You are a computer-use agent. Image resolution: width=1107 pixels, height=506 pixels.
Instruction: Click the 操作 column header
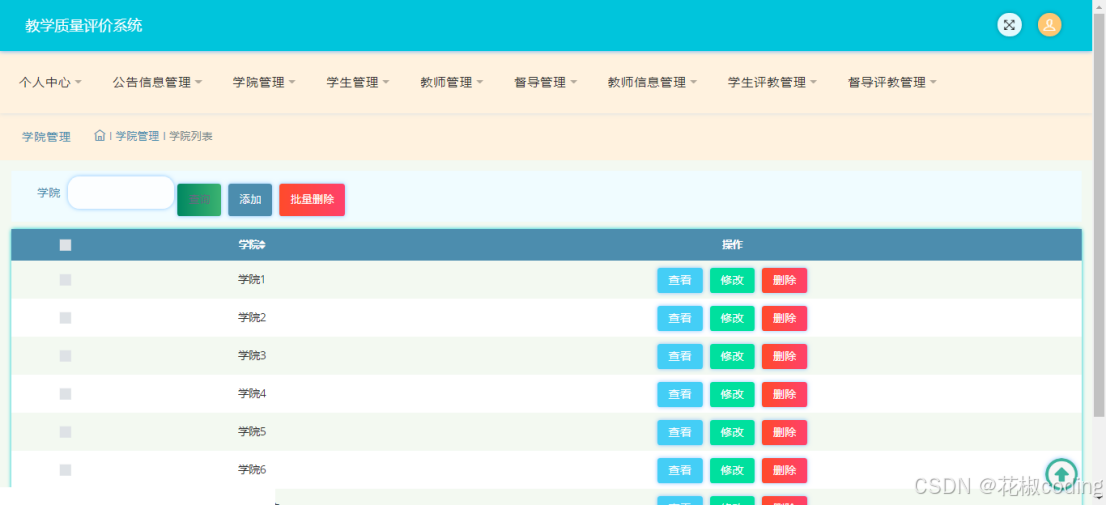coord(732,245)
